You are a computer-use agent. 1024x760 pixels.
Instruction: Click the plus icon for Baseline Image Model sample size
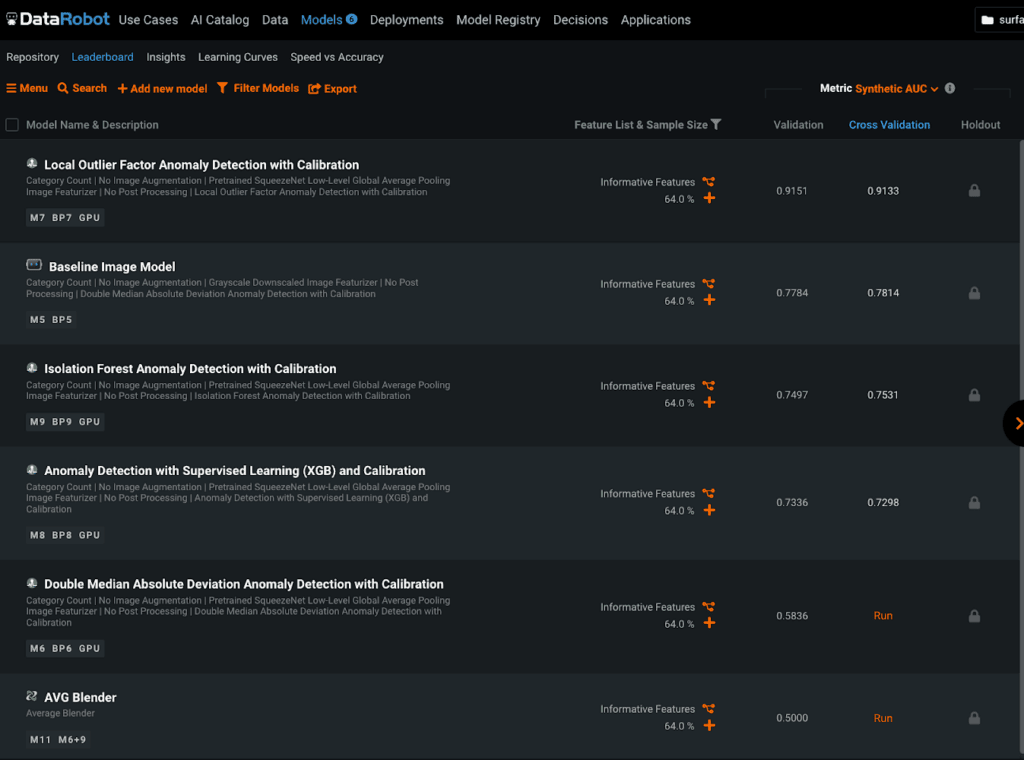pos(709,300)
